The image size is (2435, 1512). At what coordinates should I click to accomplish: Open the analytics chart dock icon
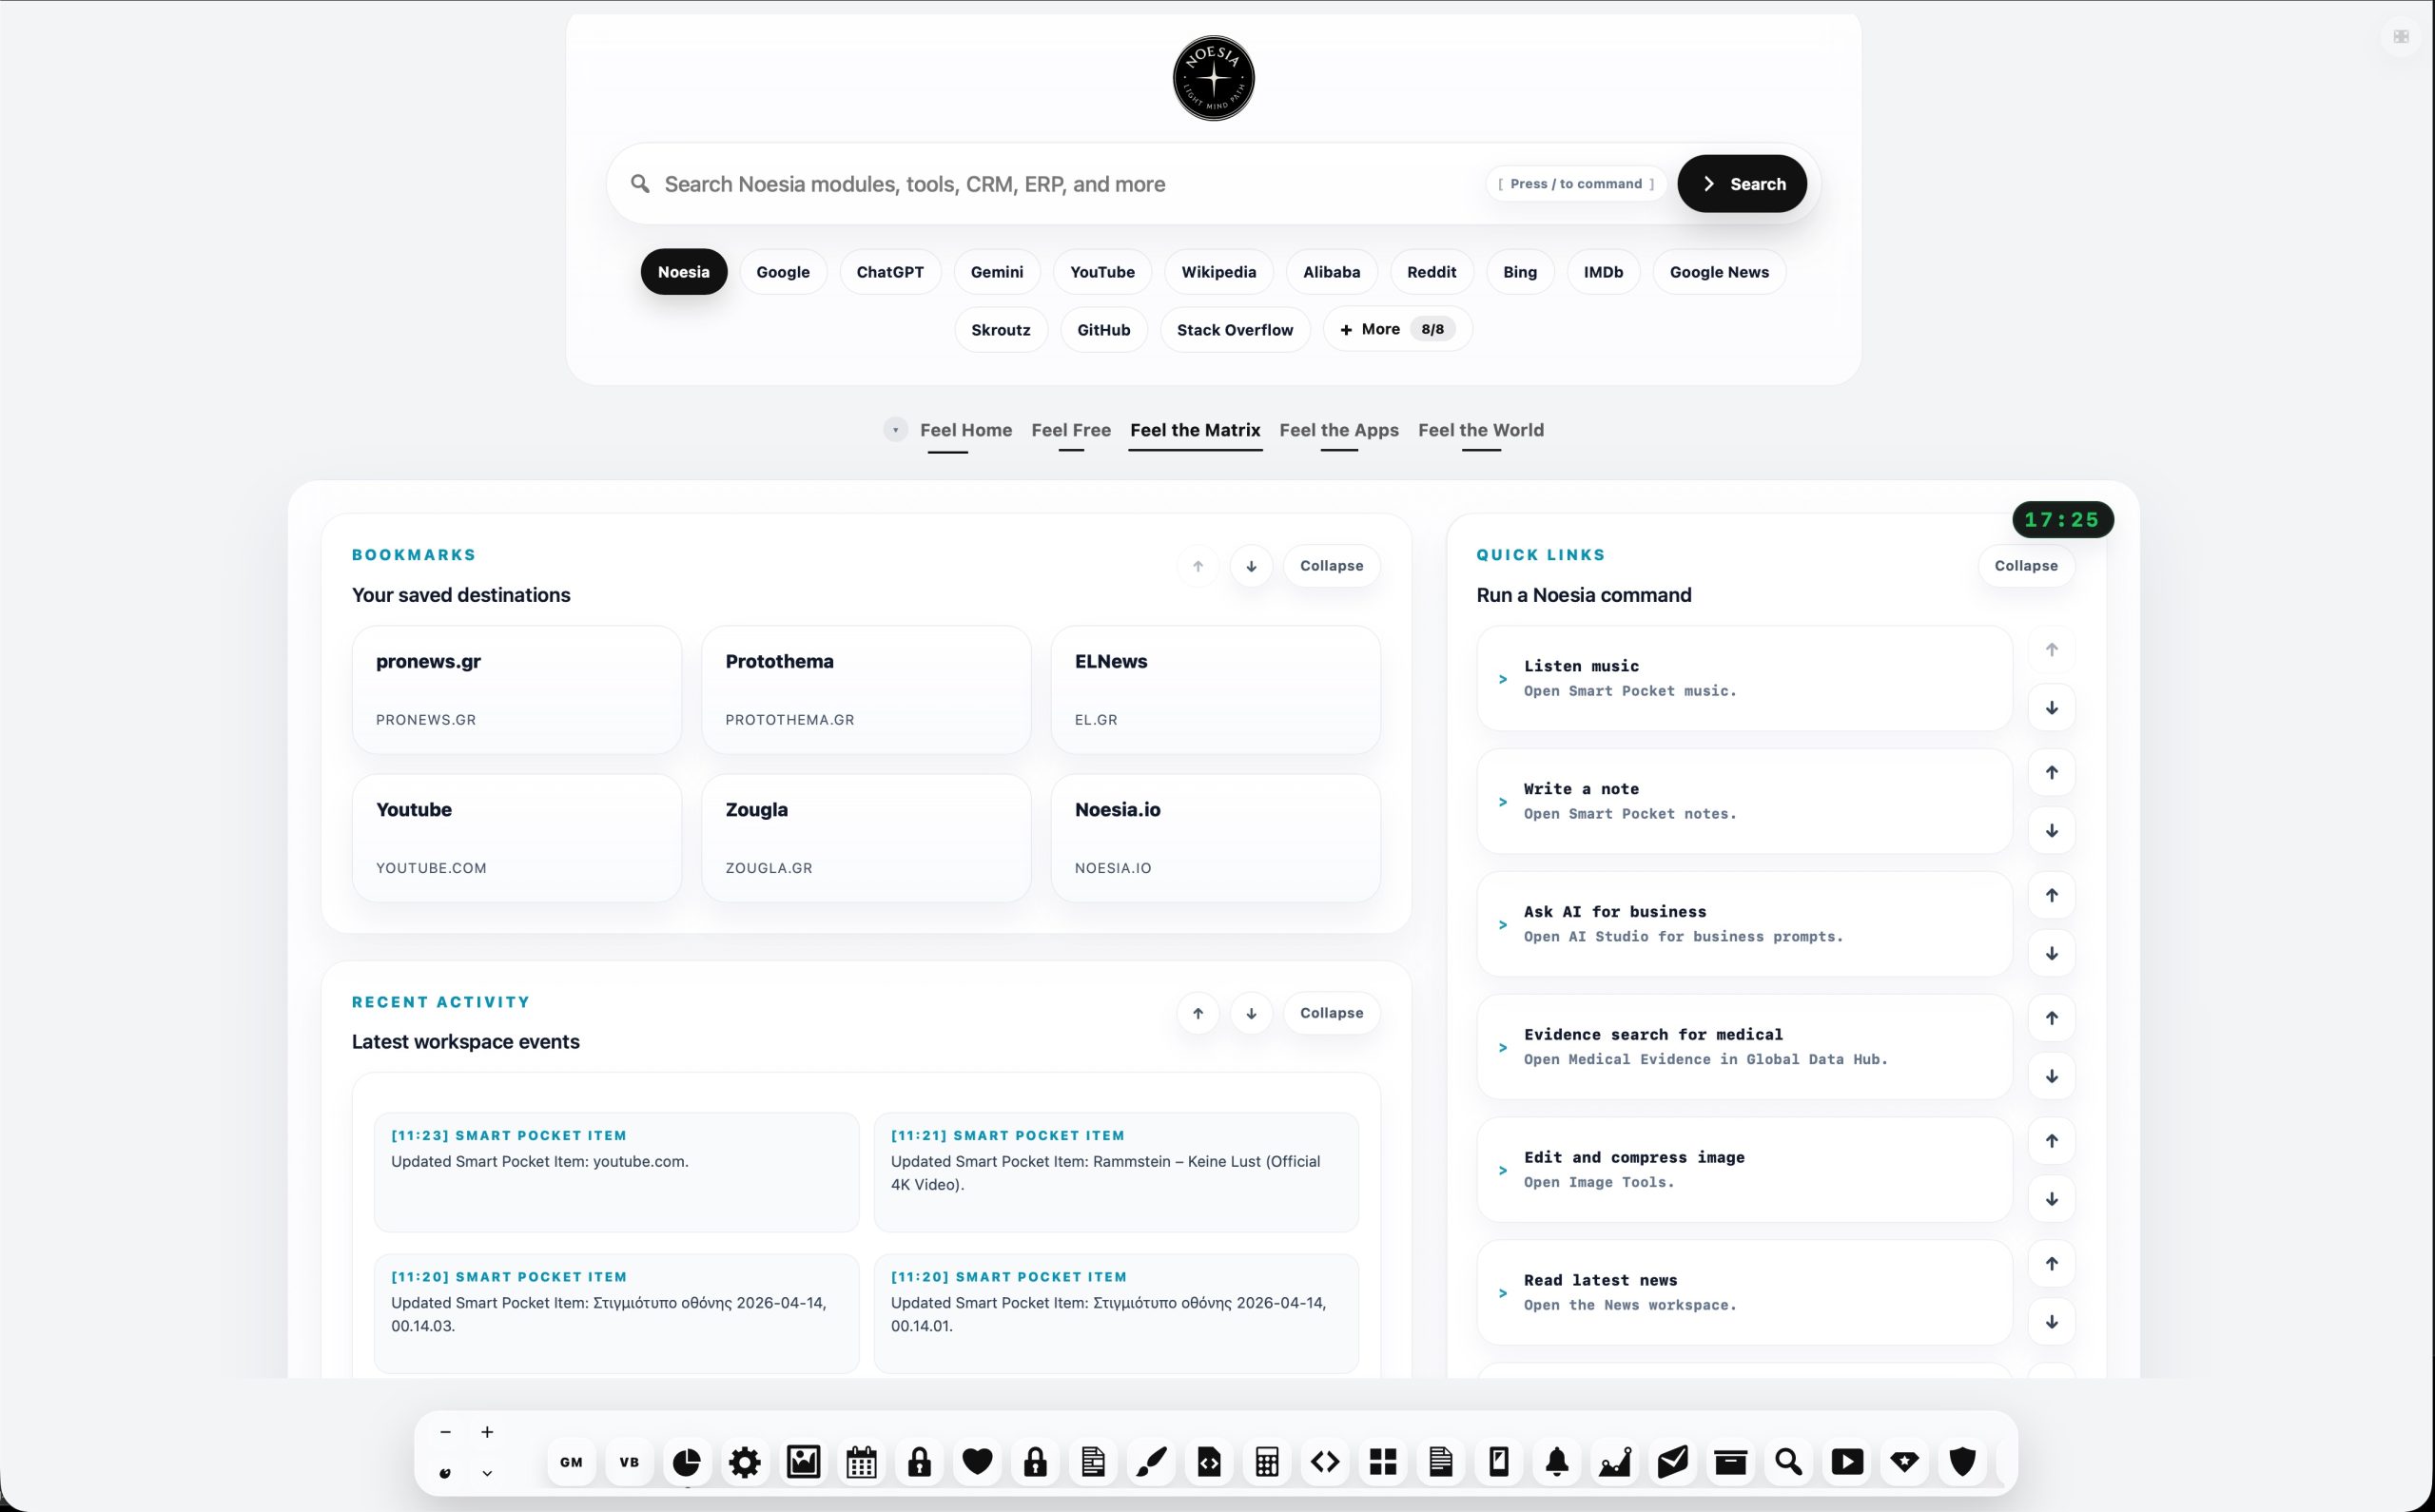point(1615,1462)
